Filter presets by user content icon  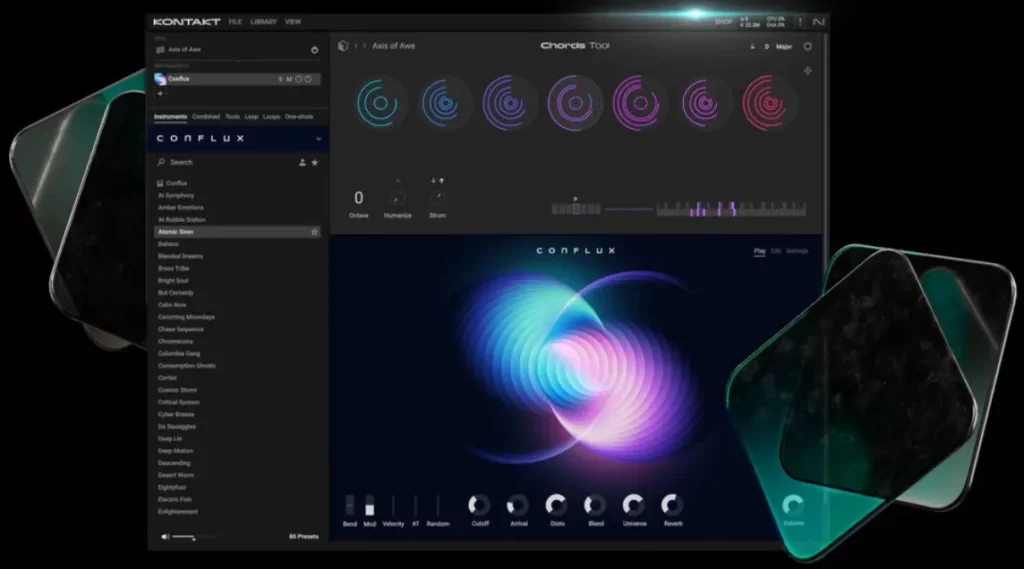(x=302, y=162)
